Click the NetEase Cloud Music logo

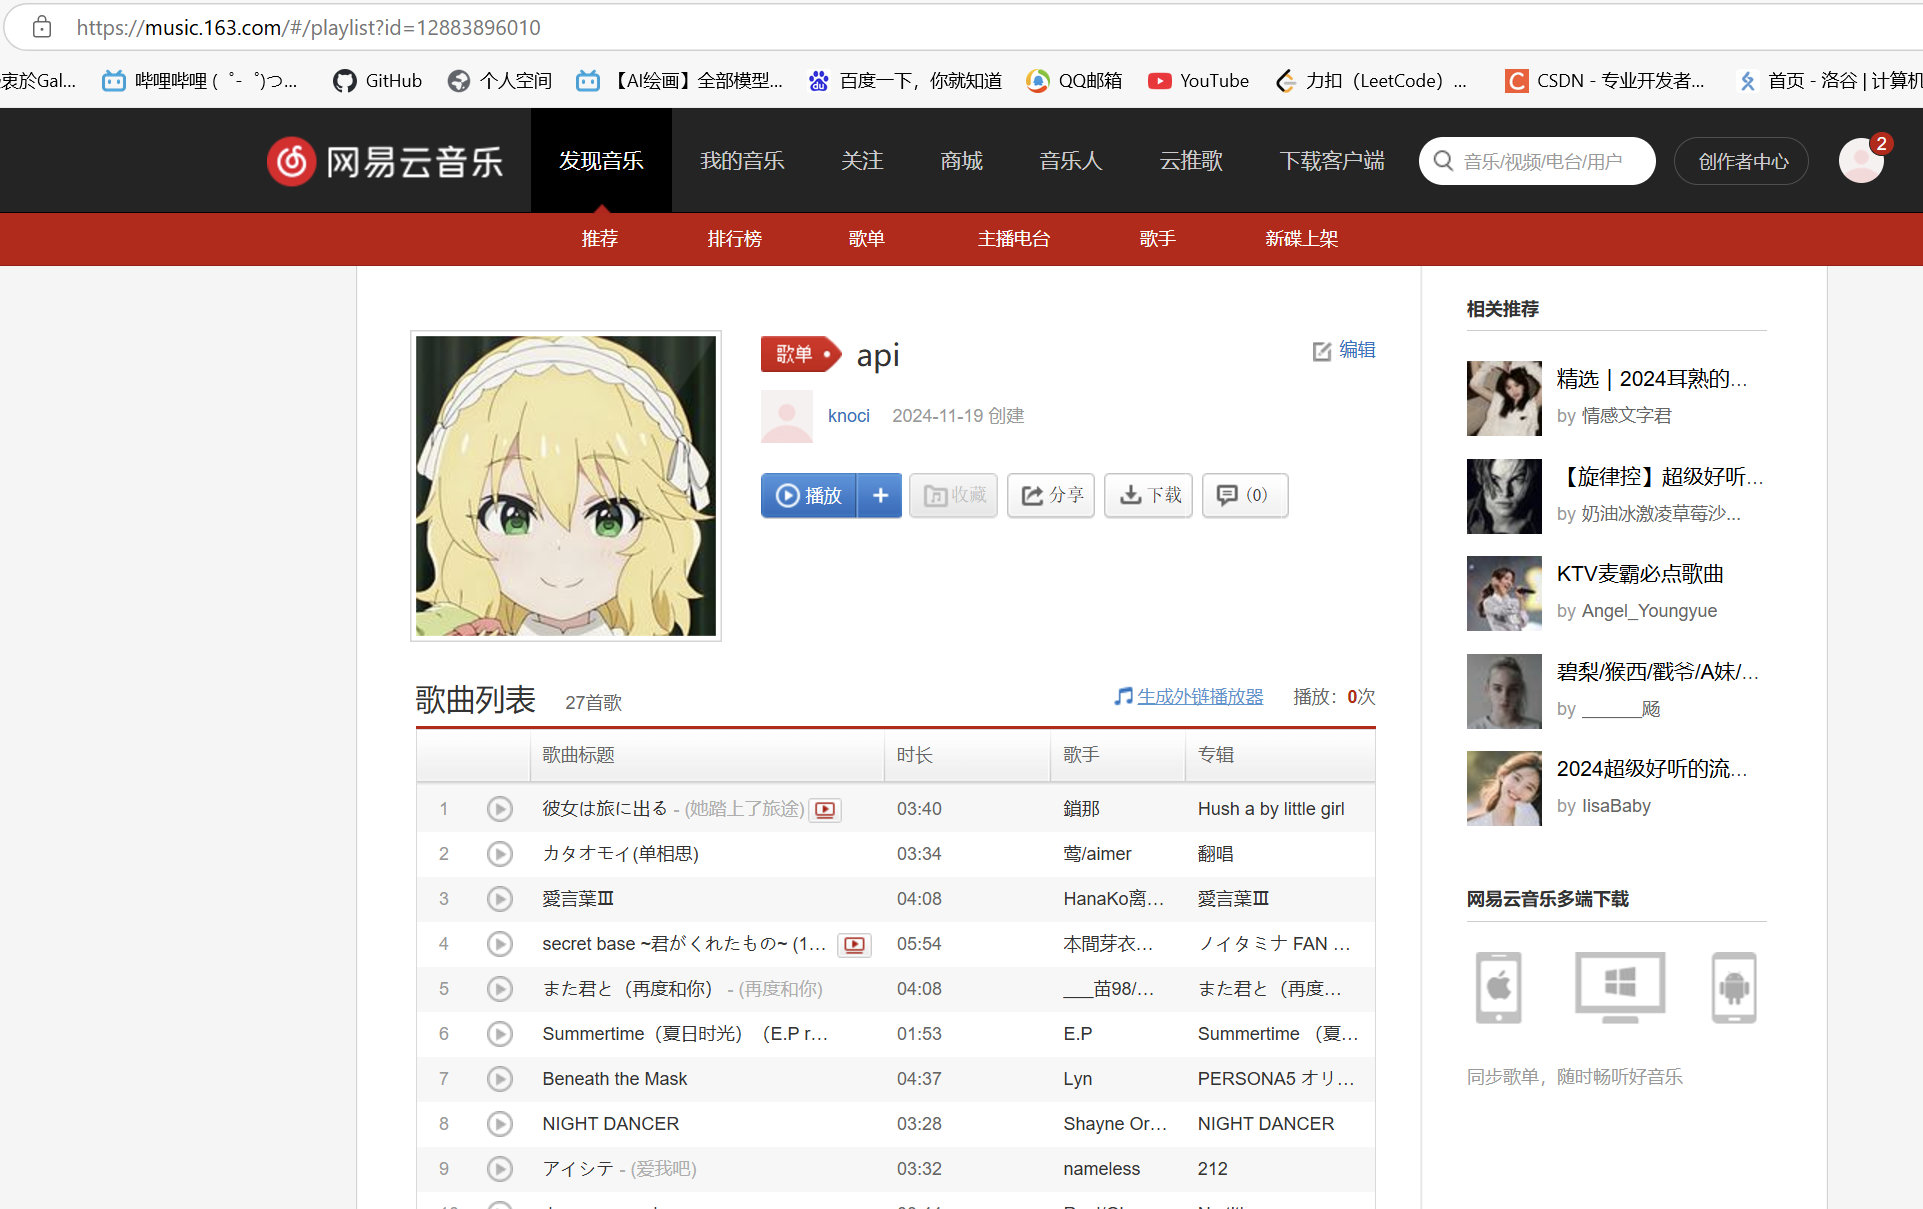pyautogui.click(x=385, y=161)
